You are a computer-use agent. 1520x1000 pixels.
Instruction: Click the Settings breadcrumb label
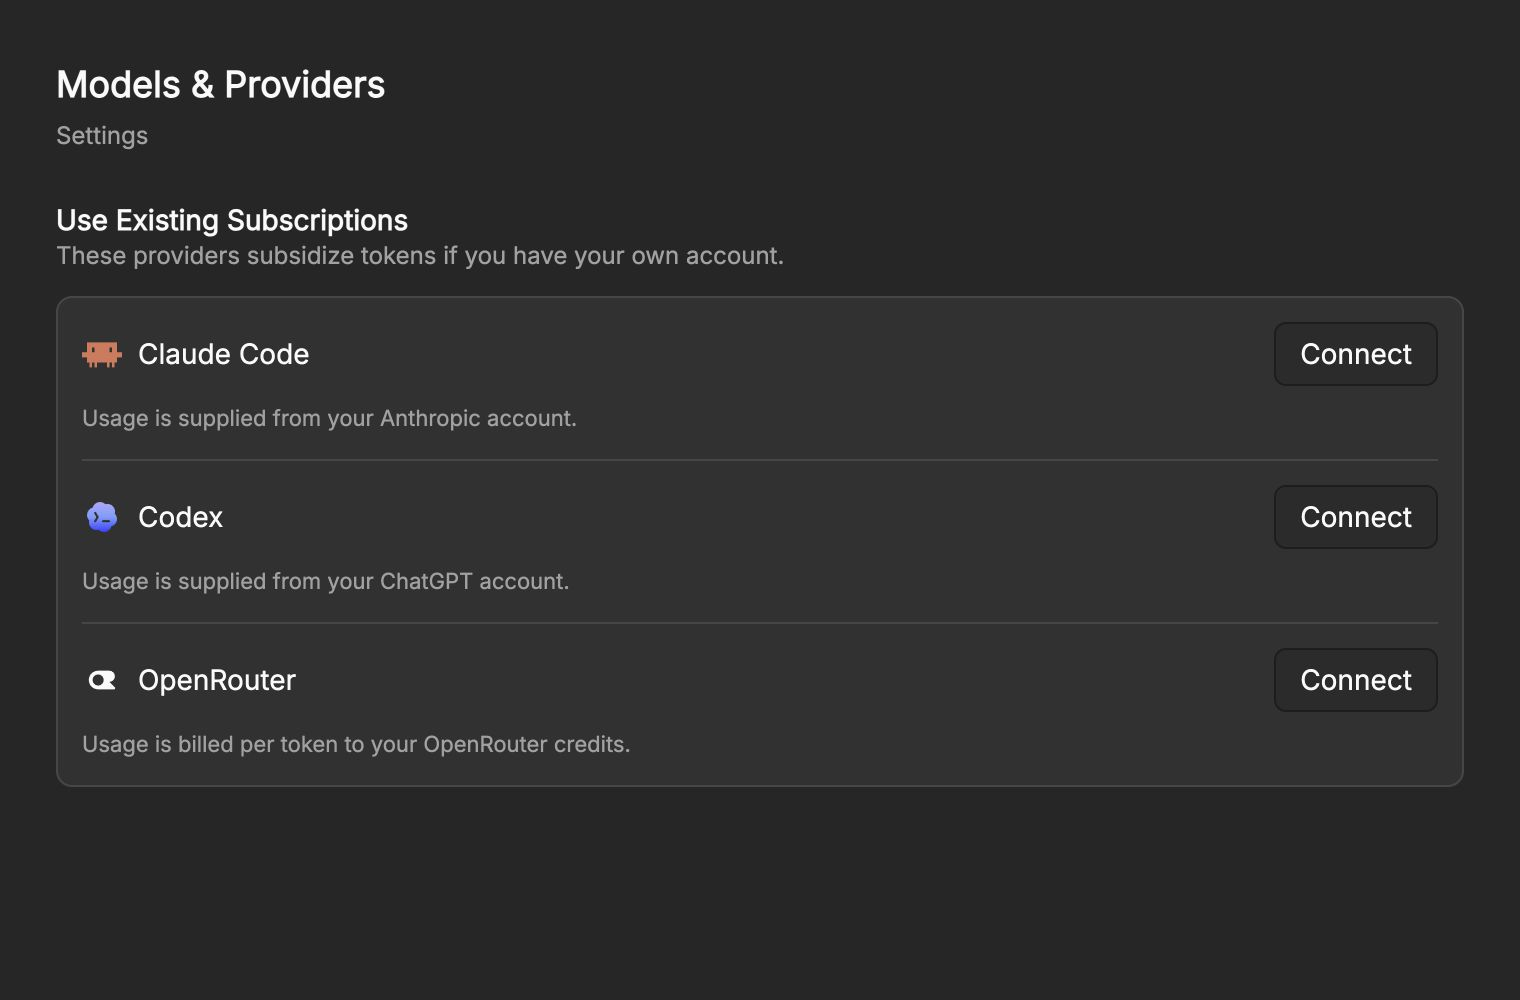click(102, 136)
